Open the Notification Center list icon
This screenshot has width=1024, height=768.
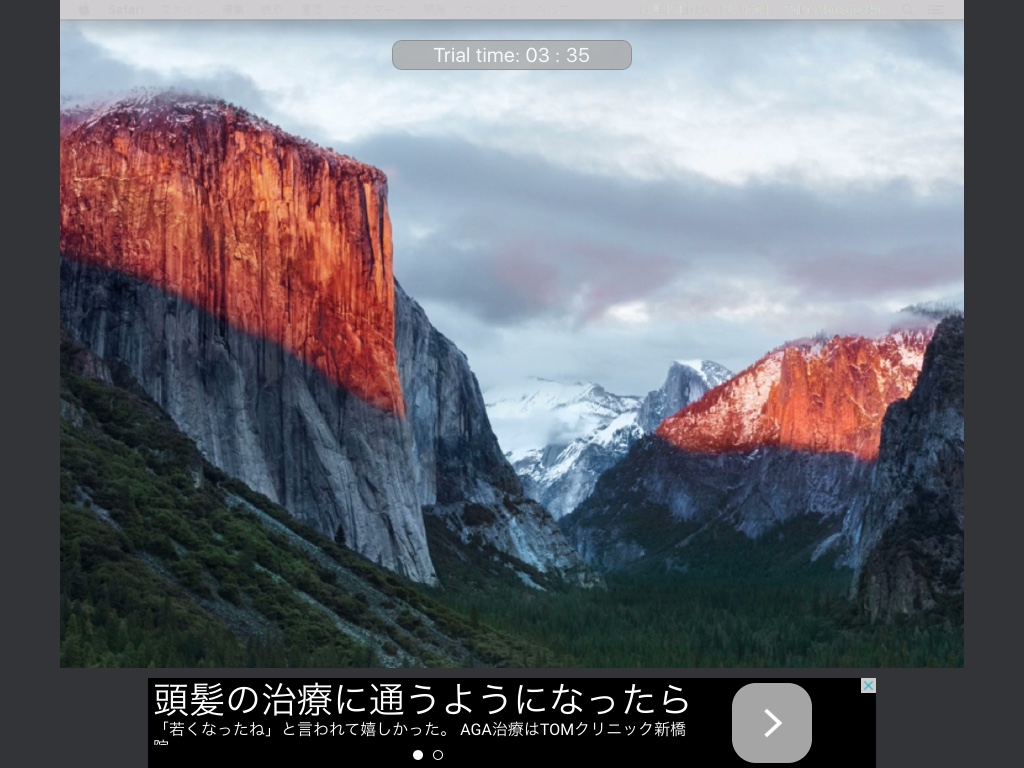pos(936,9)
